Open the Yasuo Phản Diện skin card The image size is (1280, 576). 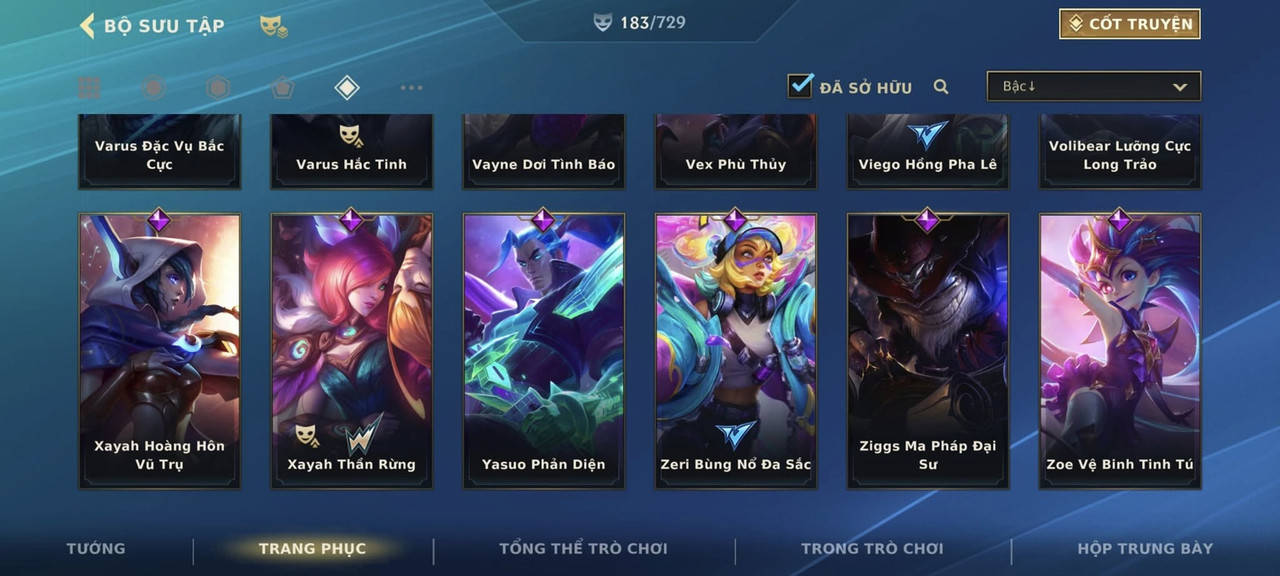click(x=544, y=350)
